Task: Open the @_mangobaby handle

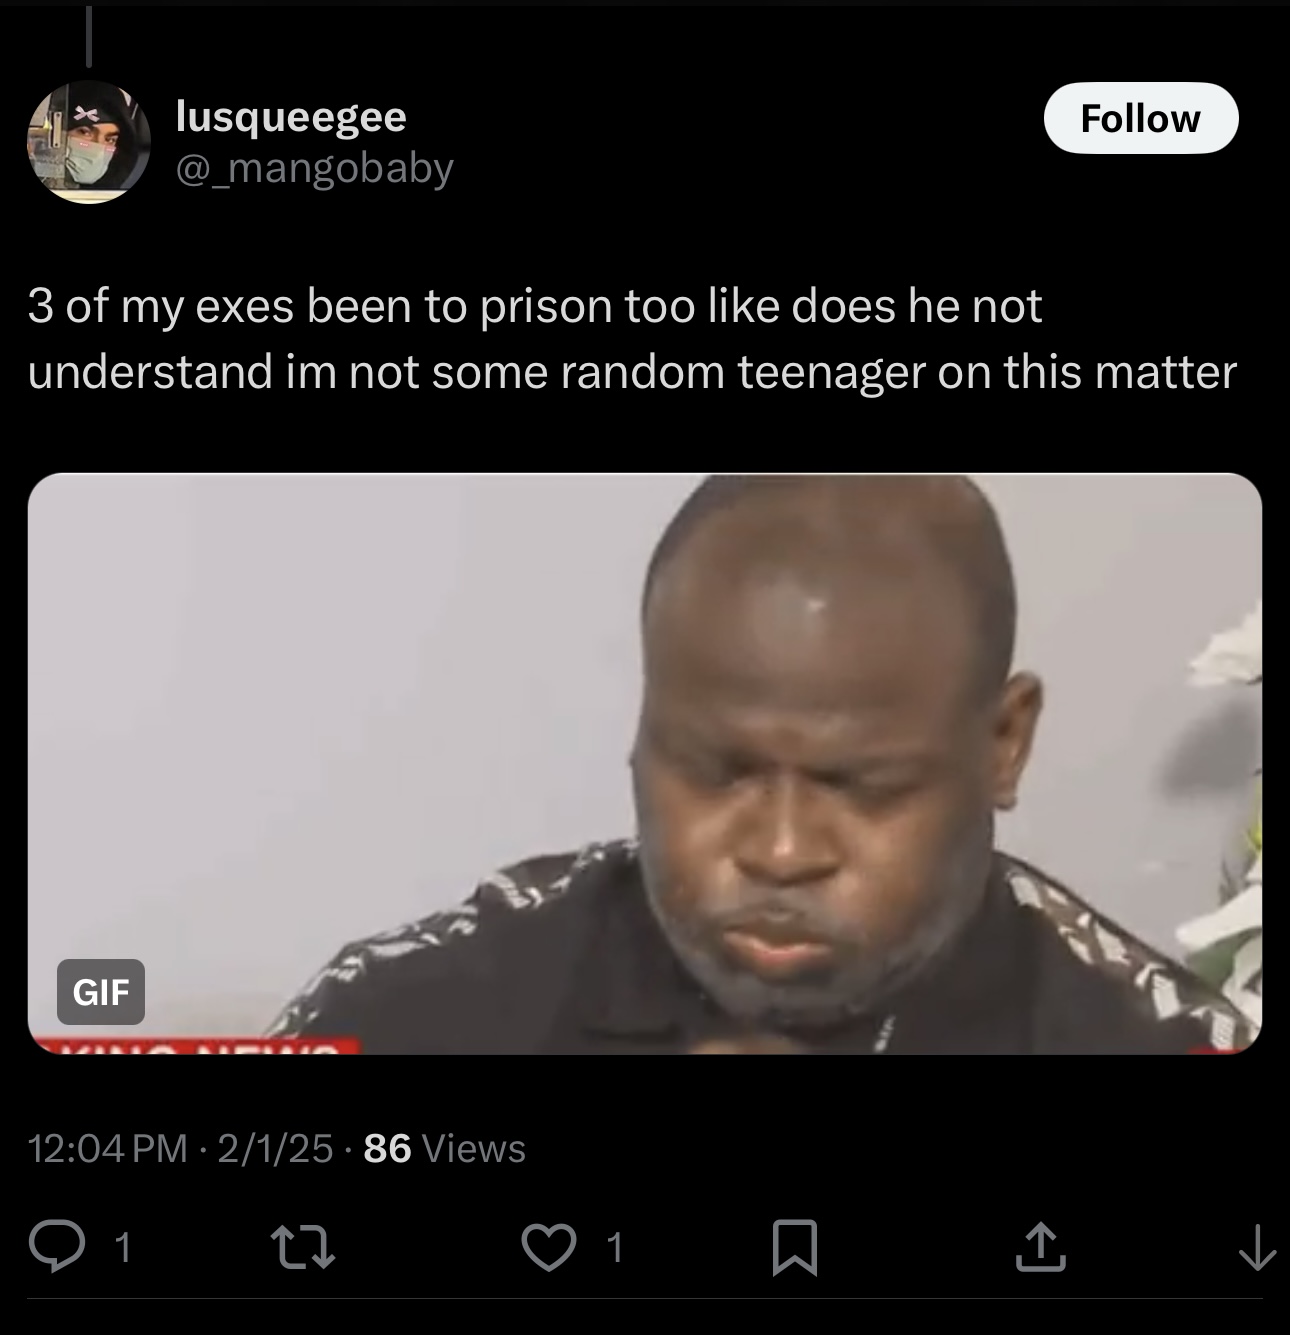Action: point(315,169)
